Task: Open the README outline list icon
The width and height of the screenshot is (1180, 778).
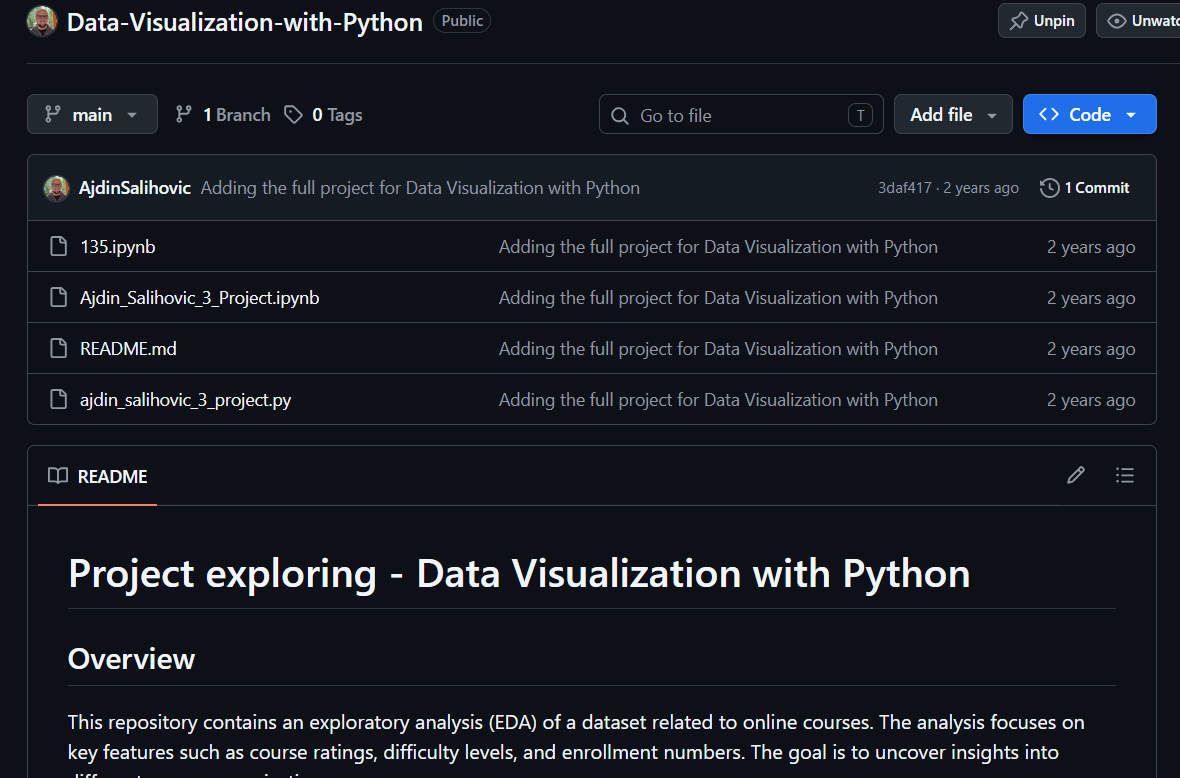Action: point(1124,476)
